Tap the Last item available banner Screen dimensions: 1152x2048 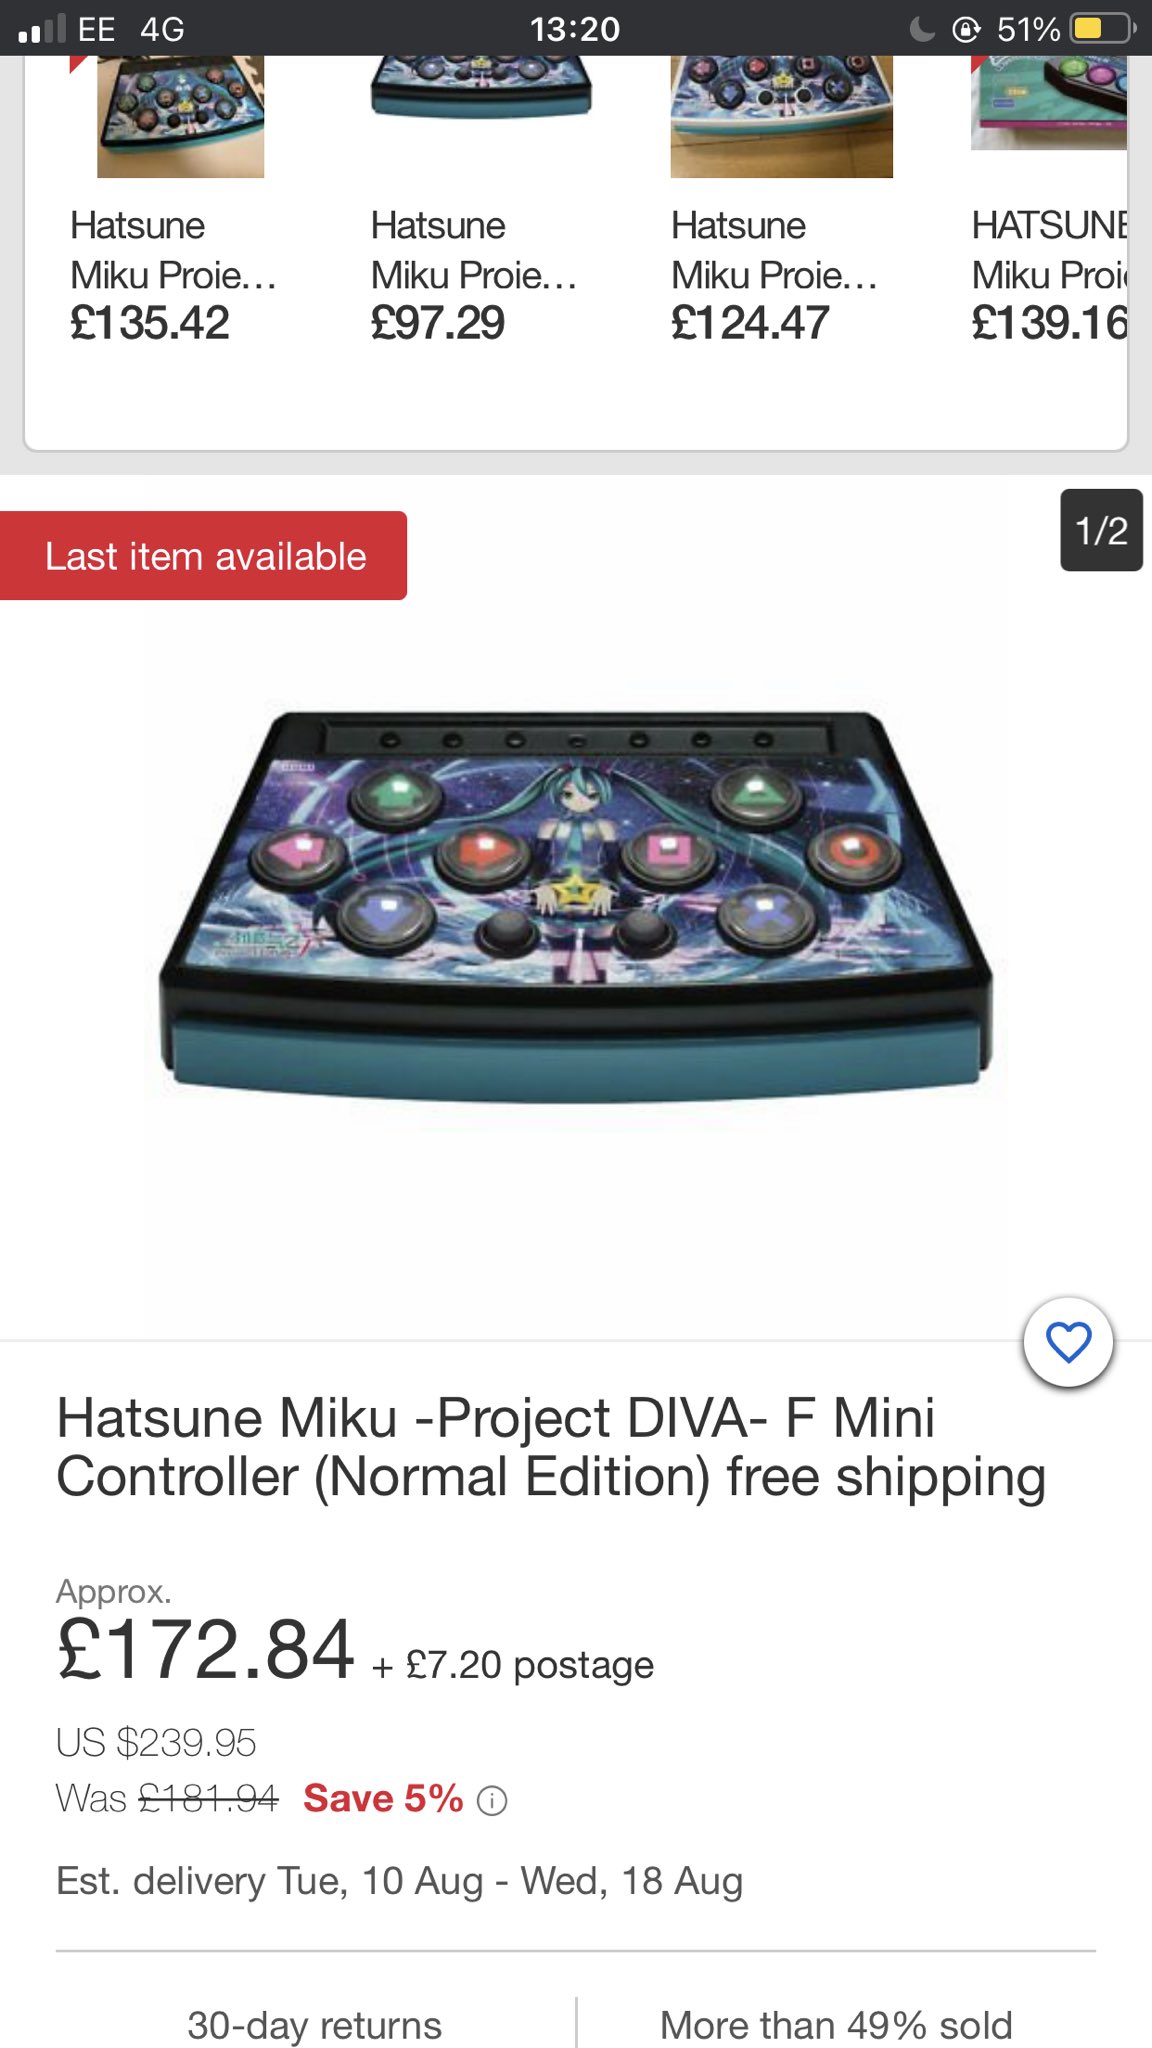(x=203, y=556)
